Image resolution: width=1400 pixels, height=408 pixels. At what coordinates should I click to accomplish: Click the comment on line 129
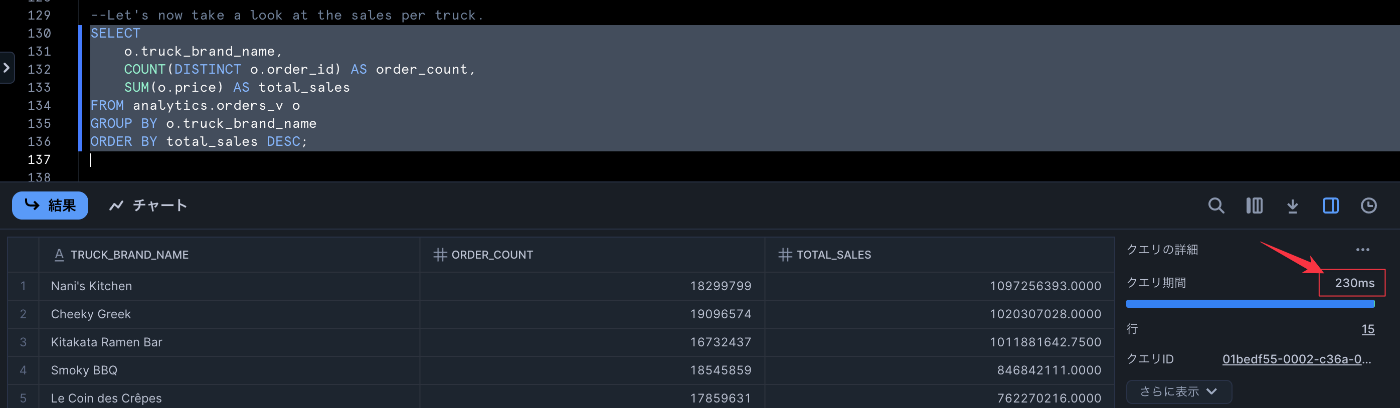click(x=287, y=15)
